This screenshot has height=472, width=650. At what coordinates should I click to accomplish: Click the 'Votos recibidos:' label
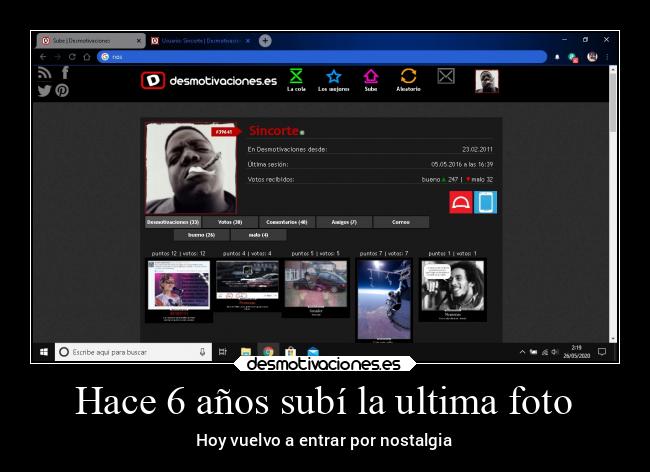[271, 179]
